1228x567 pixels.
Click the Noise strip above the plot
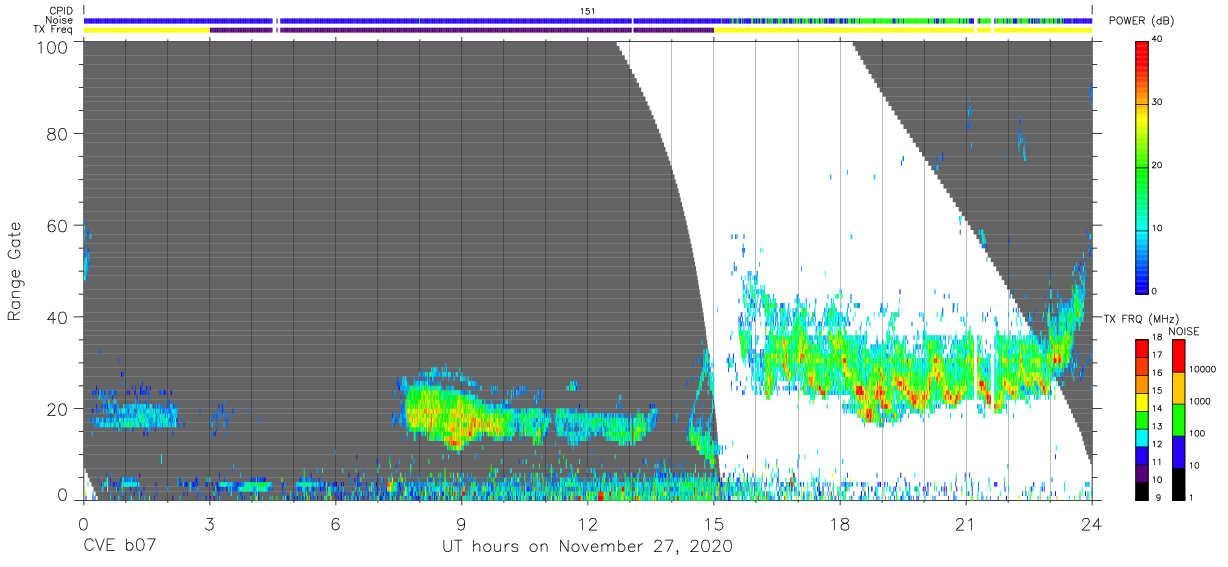coord(588,20)
